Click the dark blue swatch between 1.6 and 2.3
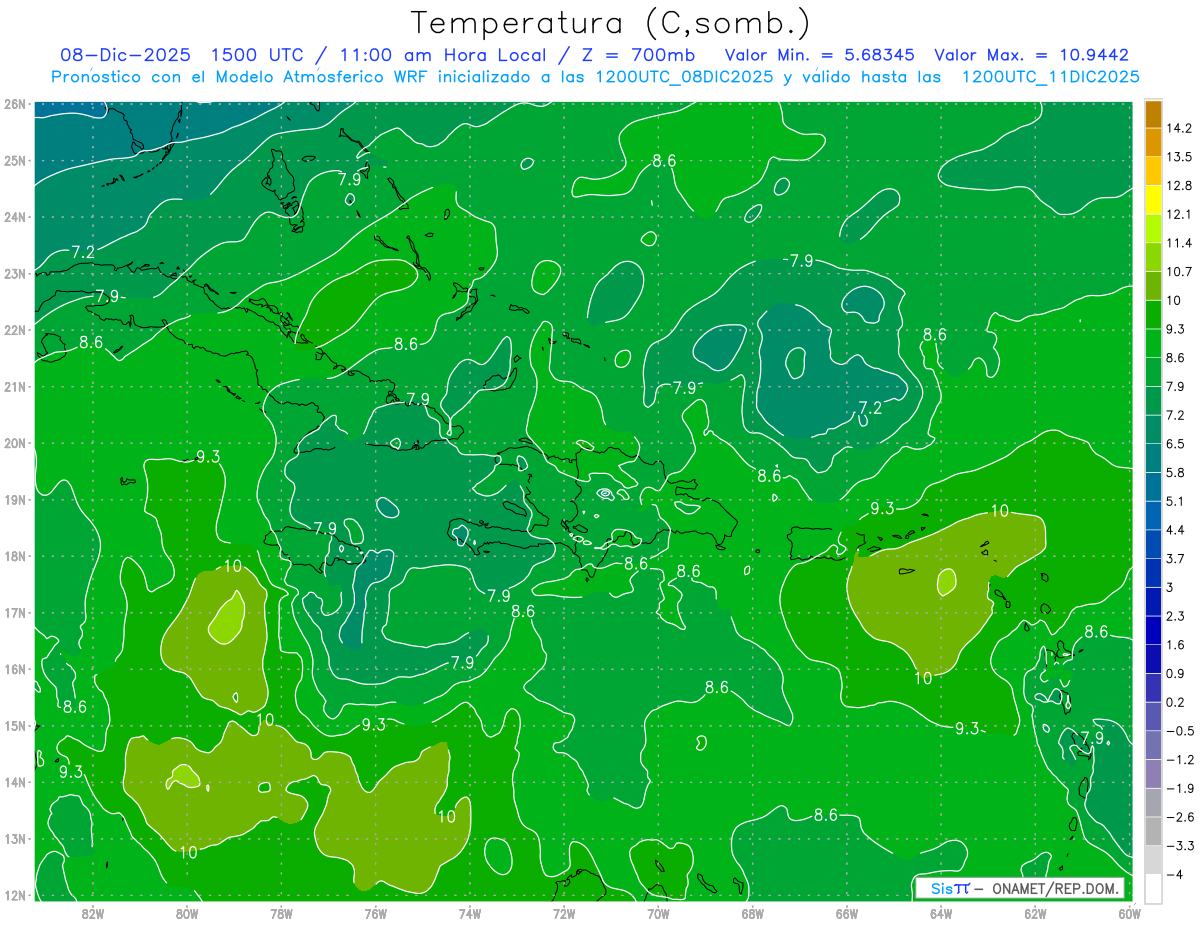The image size is (1200, 927). tap(1153, 630)
